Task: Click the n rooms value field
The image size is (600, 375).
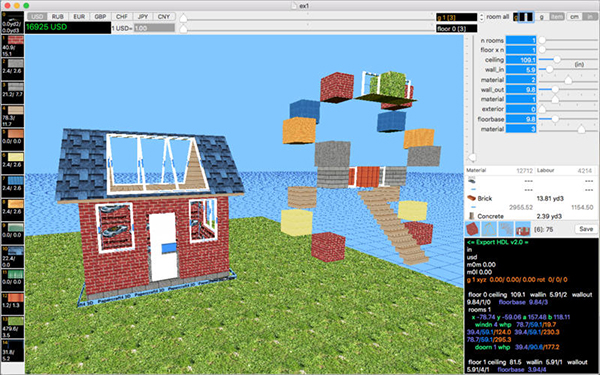Action: click(521, 40)
